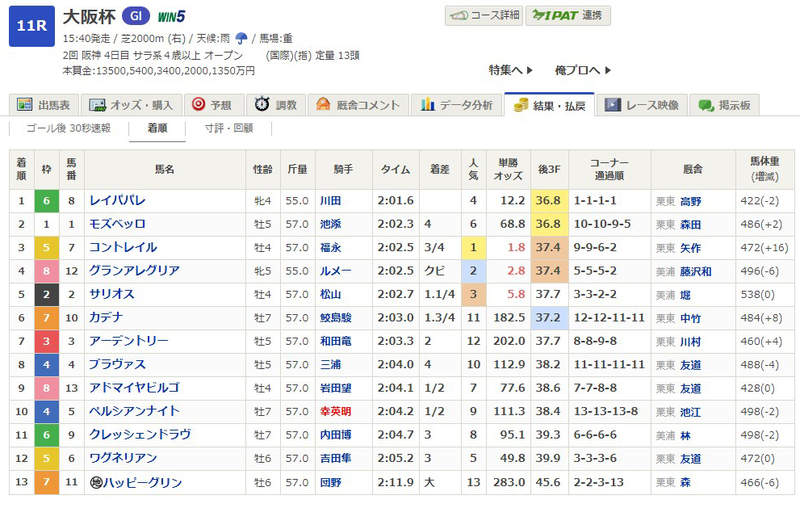800x508 pixels.
Task: Open trainer 藤沢和 page
Action: coord(695,272)
